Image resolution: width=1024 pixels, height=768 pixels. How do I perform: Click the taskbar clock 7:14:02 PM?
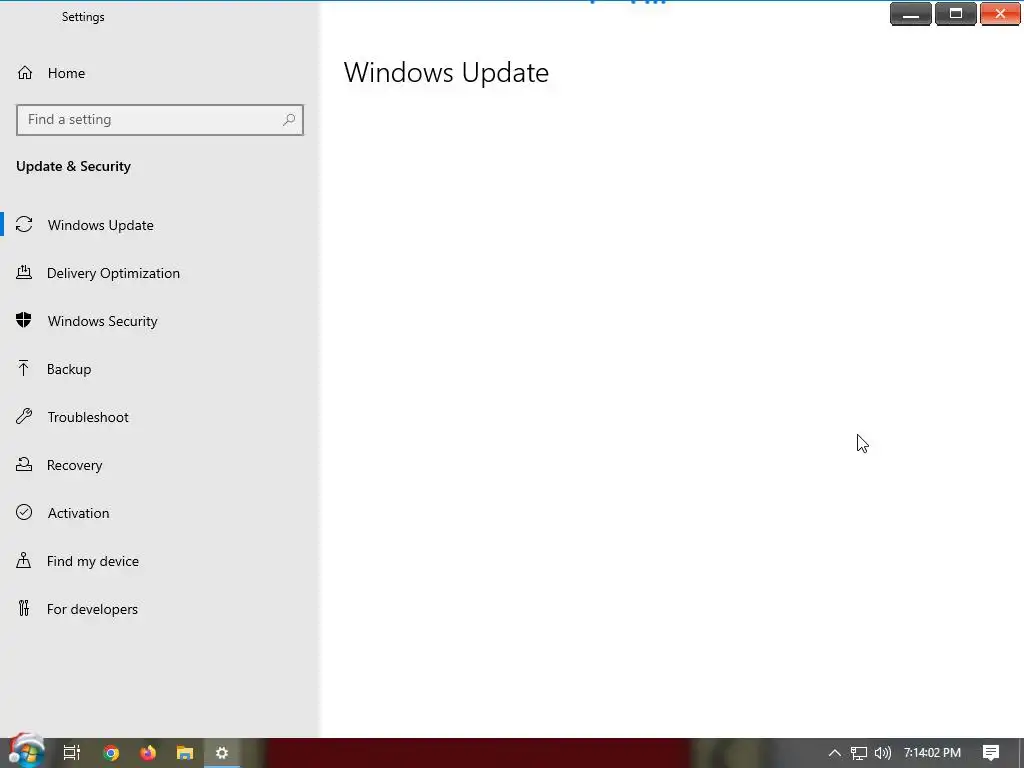coord(932,753)
